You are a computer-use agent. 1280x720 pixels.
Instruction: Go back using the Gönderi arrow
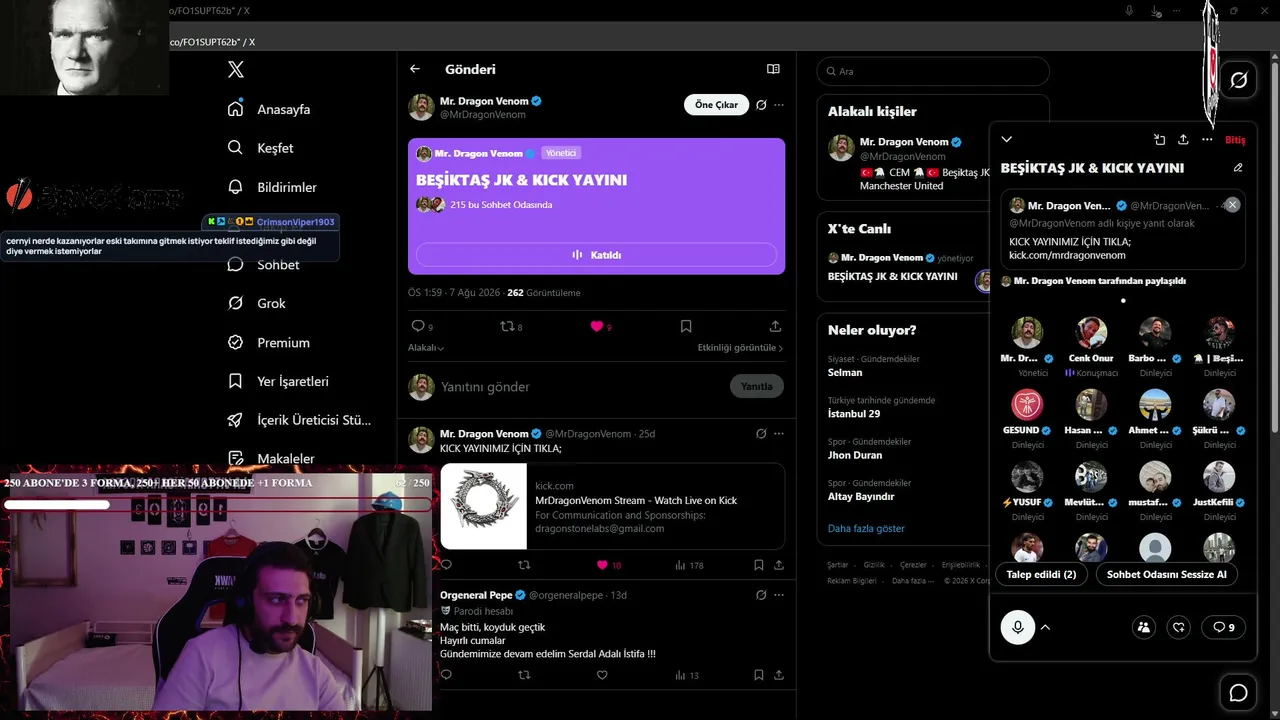pyautogui.click(x=415, y=69)
